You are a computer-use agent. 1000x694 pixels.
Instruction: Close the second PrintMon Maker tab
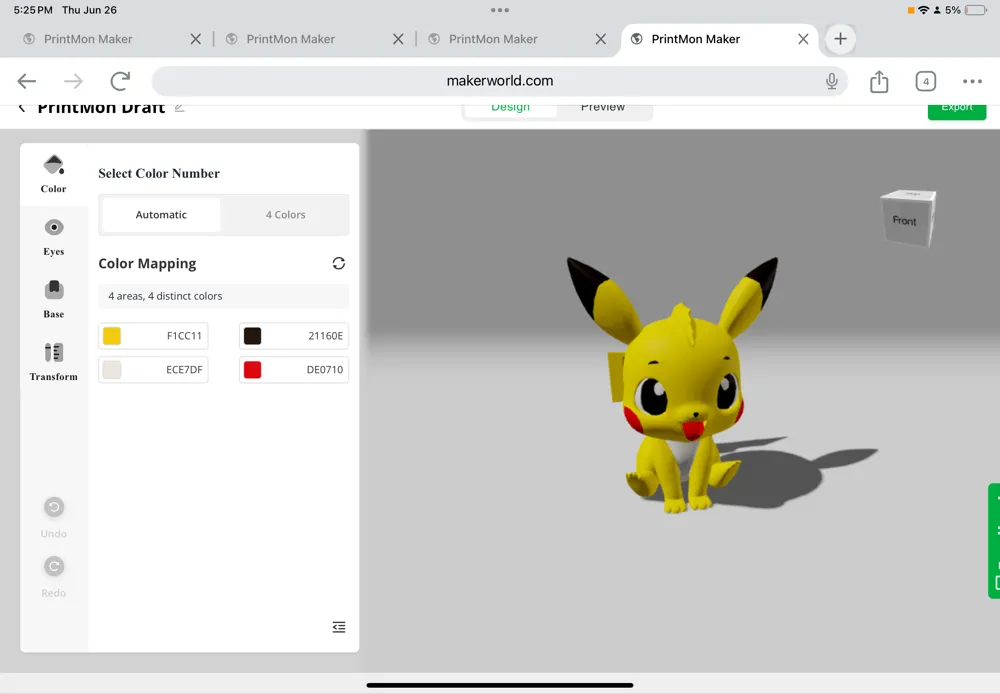tap(398, 39)
